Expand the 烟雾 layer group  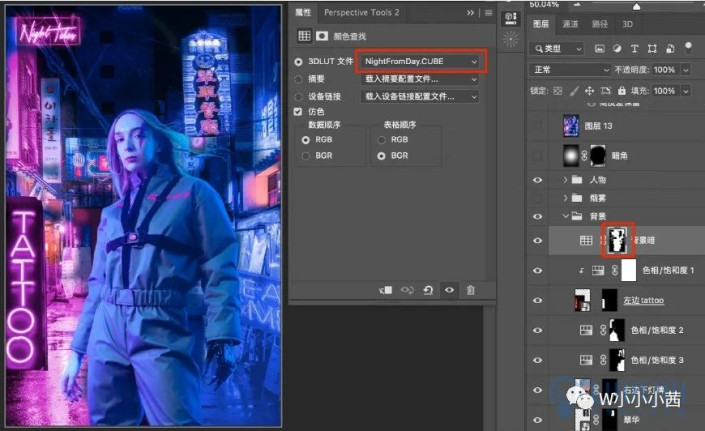(565, 198)
